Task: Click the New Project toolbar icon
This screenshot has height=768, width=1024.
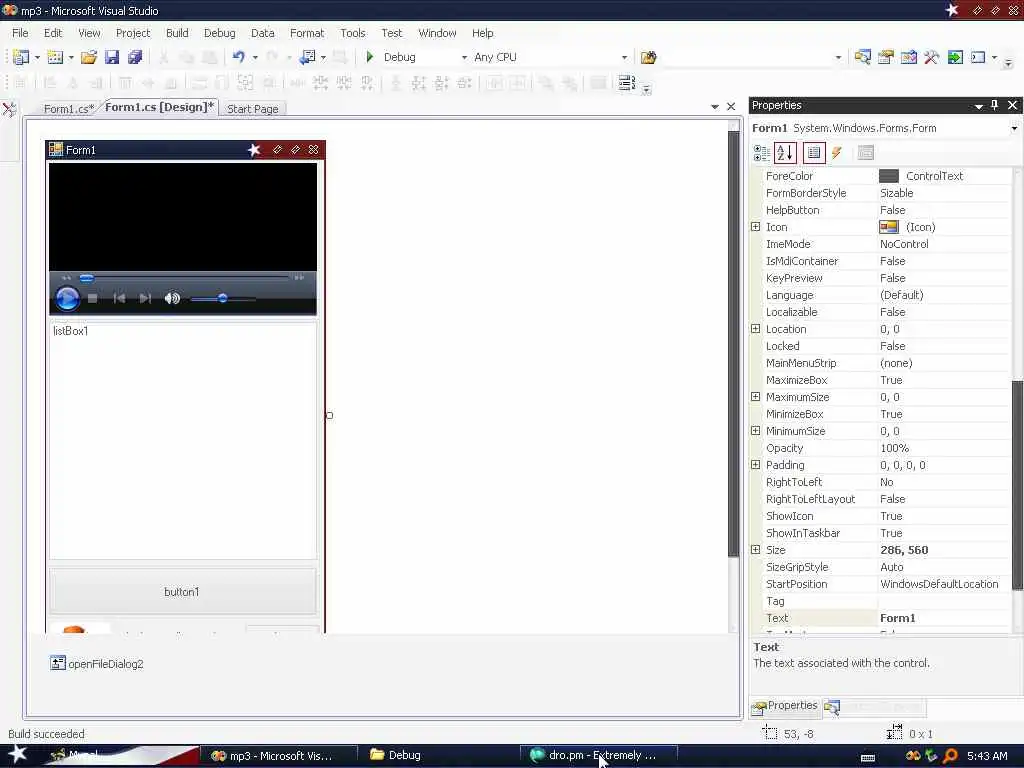Action: click(x=21, y=57)
